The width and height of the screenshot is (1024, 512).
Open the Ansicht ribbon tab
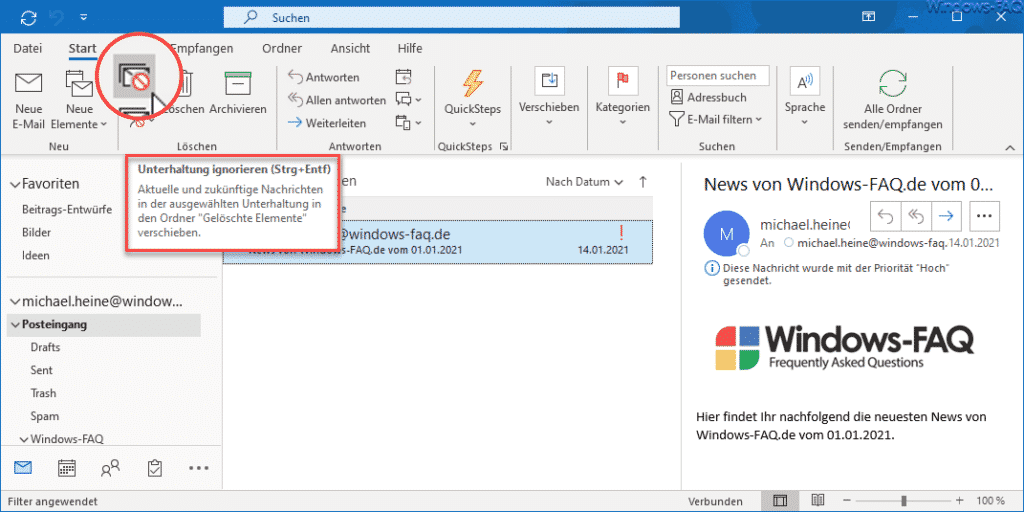pyautogui.click(x=350, y=48)
